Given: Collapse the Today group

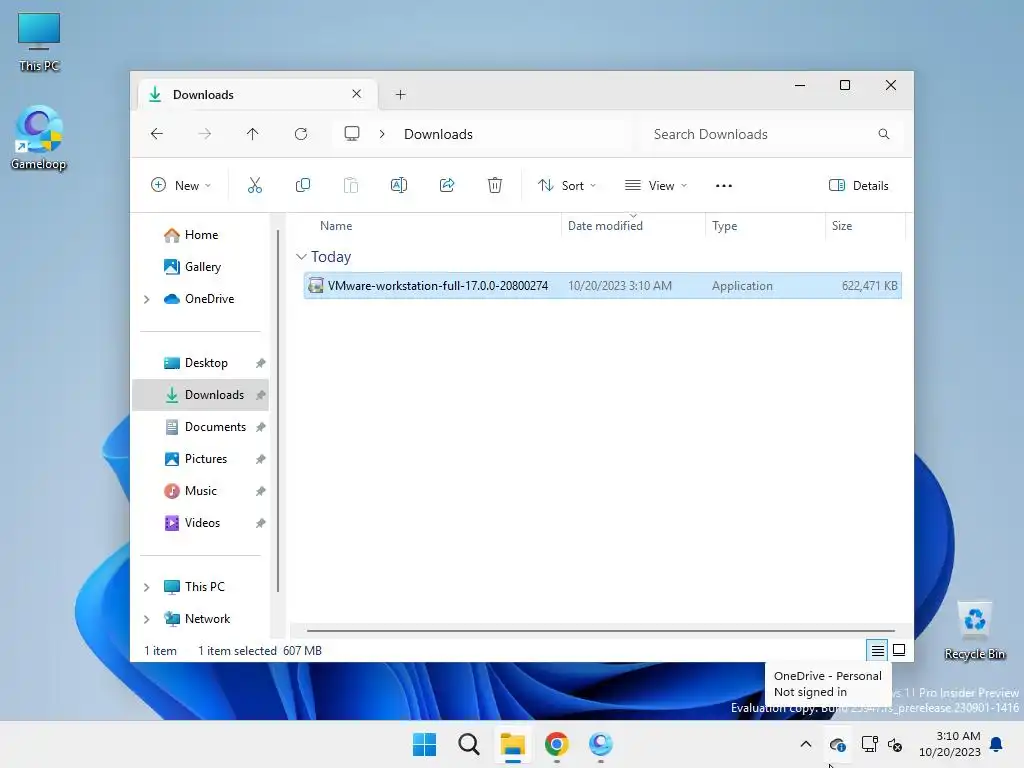Looking at the screenshot, I should pyautogui.click(x=301, y=257).
